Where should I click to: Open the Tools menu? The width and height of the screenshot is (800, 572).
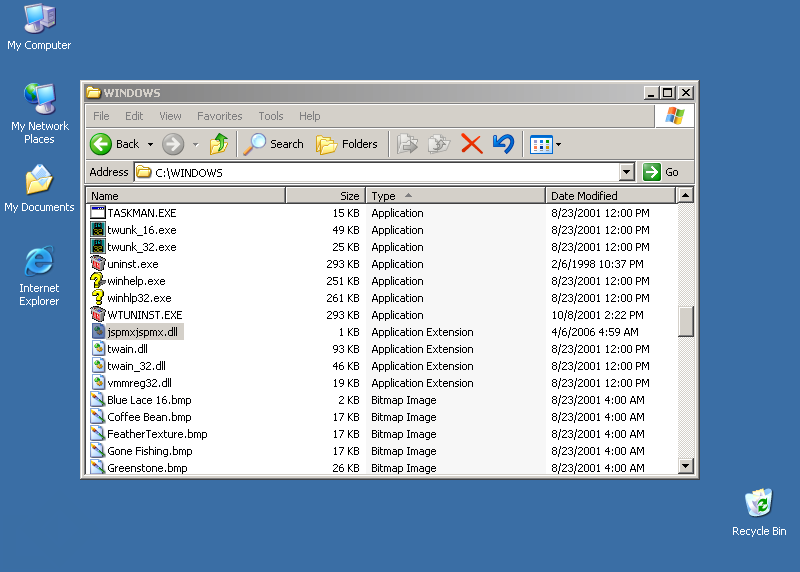[270, 116]
